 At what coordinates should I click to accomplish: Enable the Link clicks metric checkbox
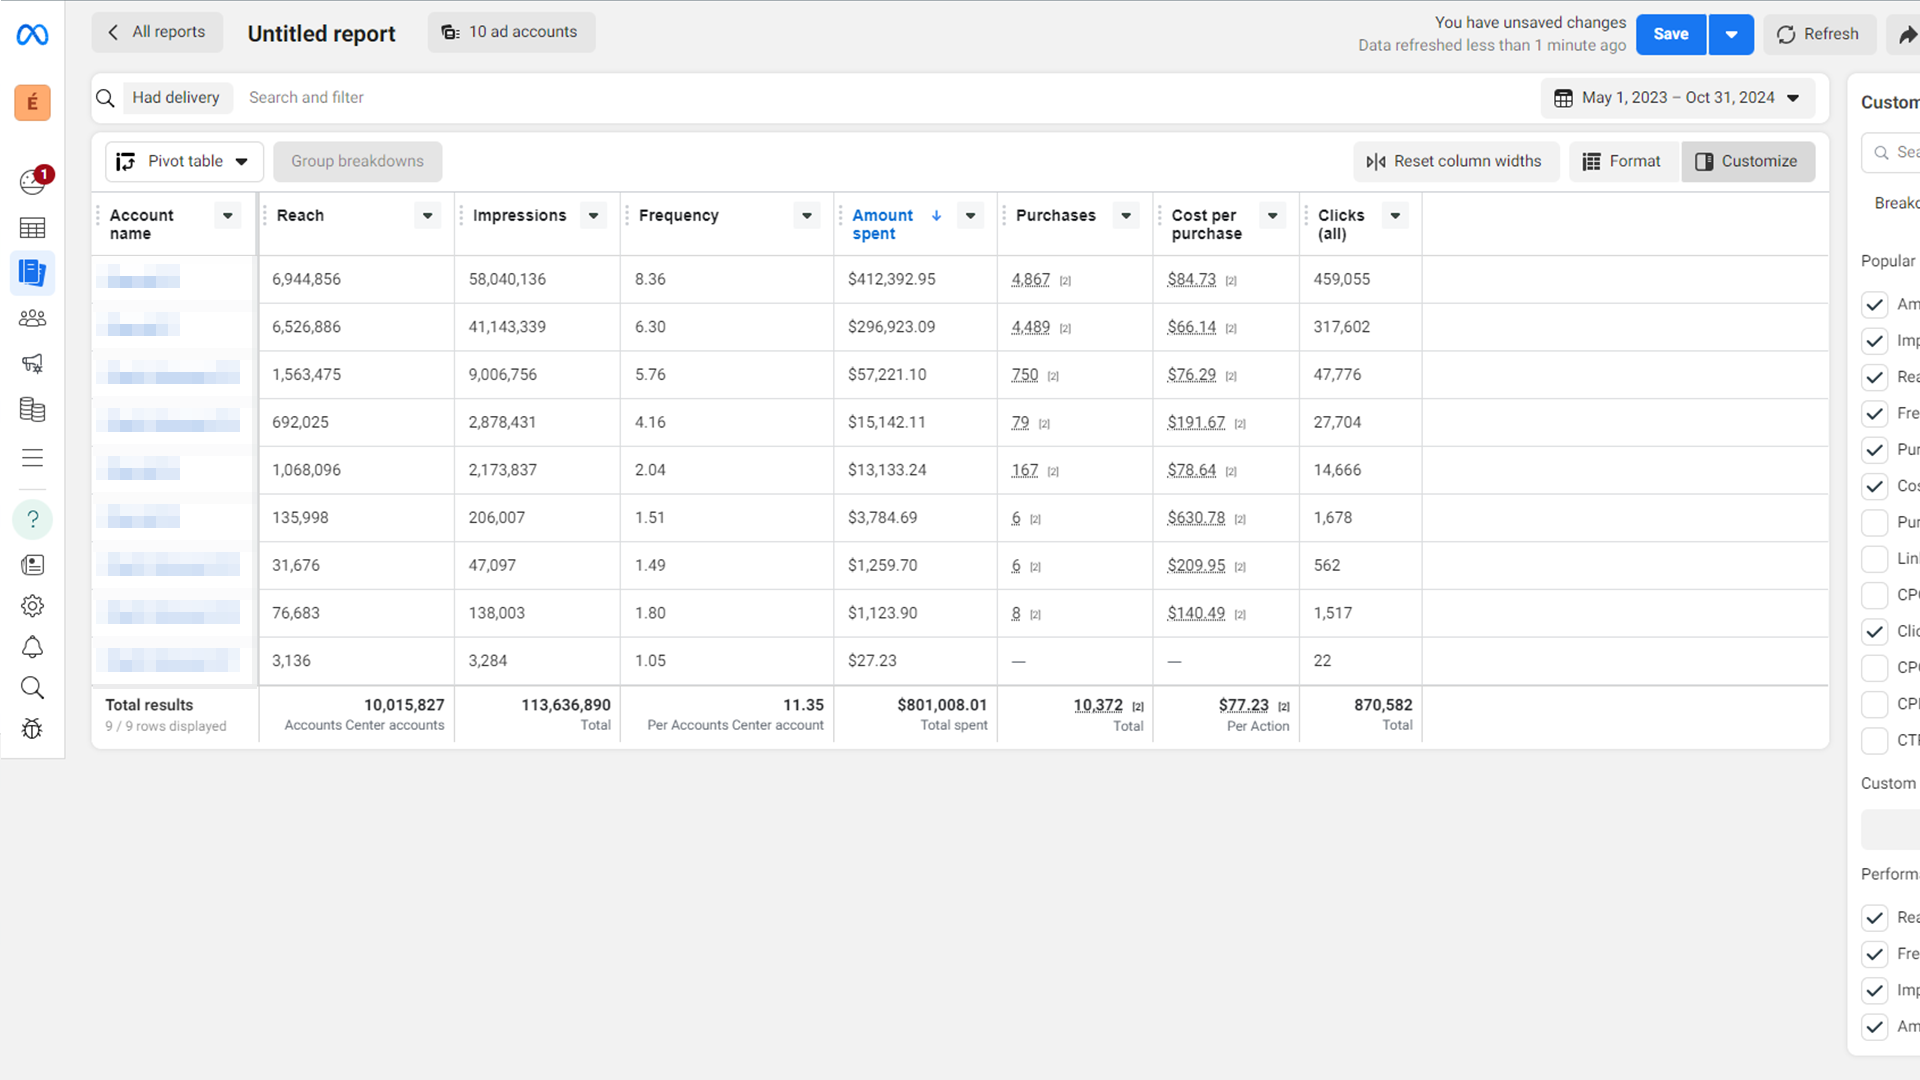(x=1874, y=559)
